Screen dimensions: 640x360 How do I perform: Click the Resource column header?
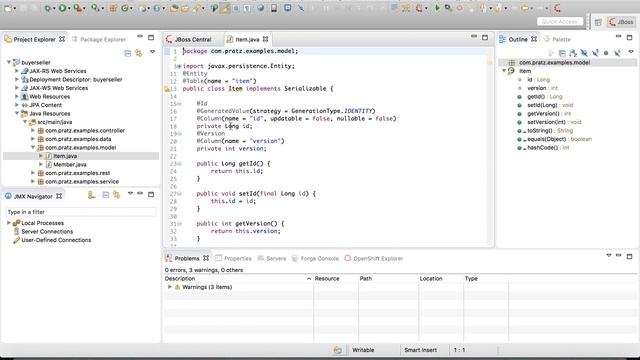[x=336, y=278]
